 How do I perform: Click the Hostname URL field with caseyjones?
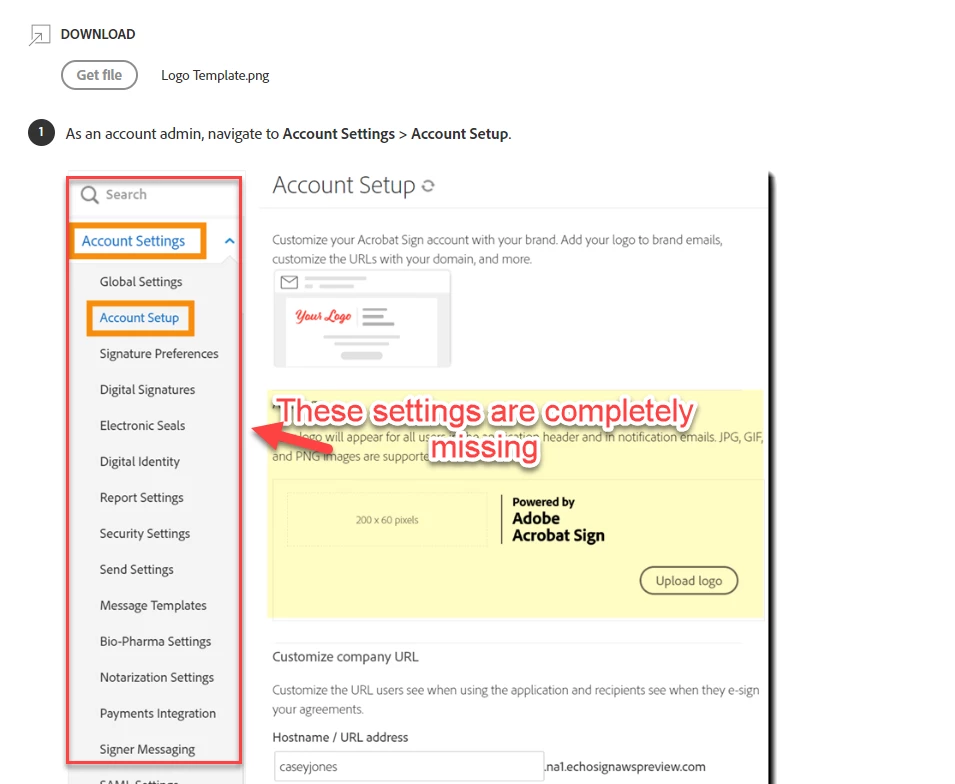click(x=408, y=766)
